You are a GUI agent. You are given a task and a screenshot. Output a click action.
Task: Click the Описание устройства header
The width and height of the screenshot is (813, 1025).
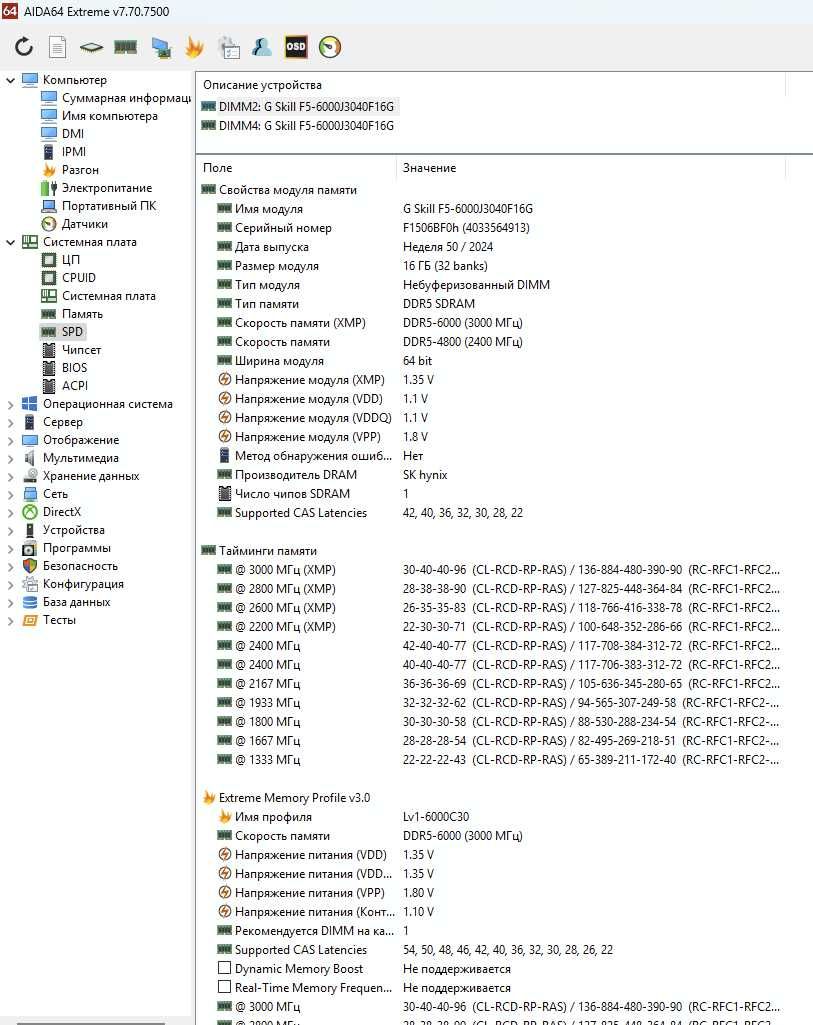pyautogui.click(x=491, y=85)
